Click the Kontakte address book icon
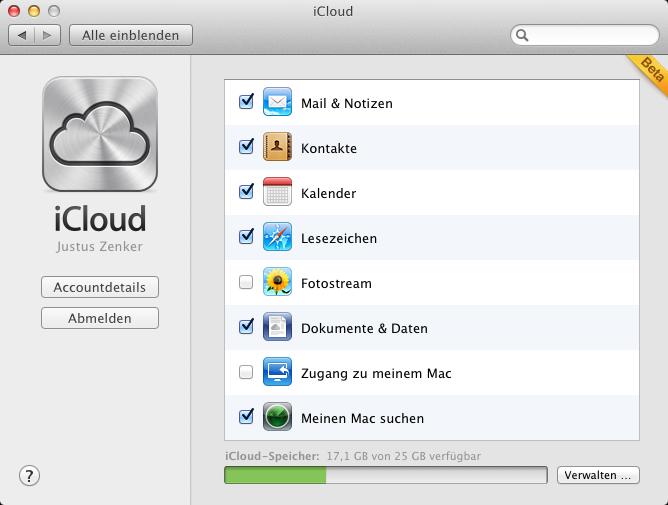The image size is (668, 505). coord(277,147)
